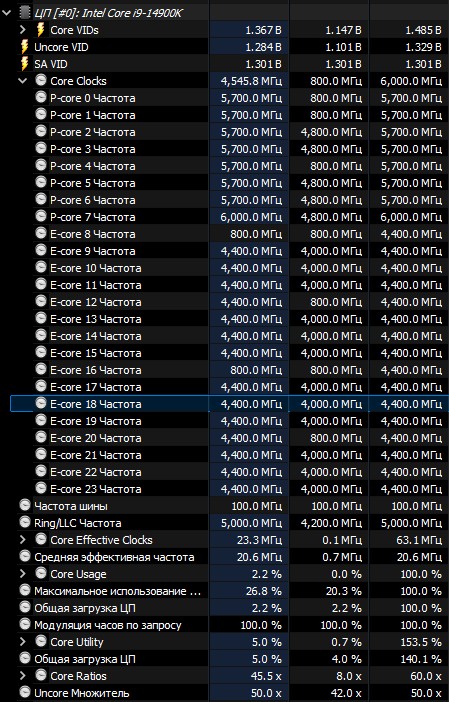Click the clock icon beside Частота шины
Image resolution: width=449 pixels, height=702 pixels.
[25, 506]
